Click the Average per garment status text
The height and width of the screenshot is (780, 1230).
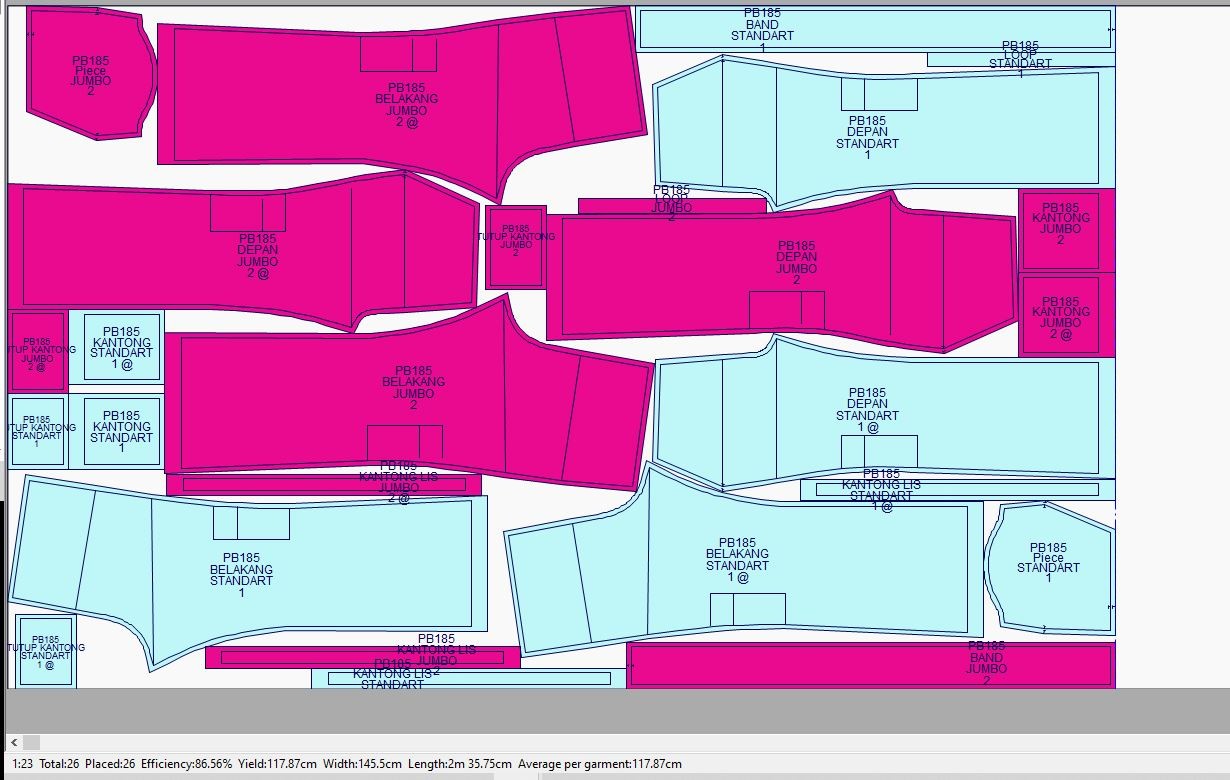(600, 764)
